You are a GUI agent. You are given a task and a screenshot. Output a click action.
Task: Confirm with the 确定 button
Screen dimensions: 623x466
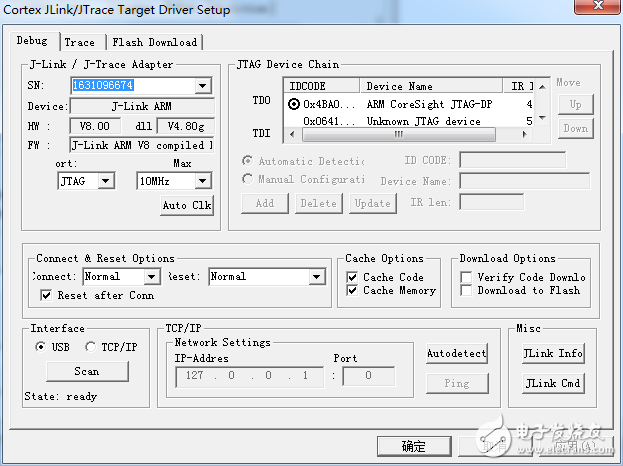(x=414, y=446)
